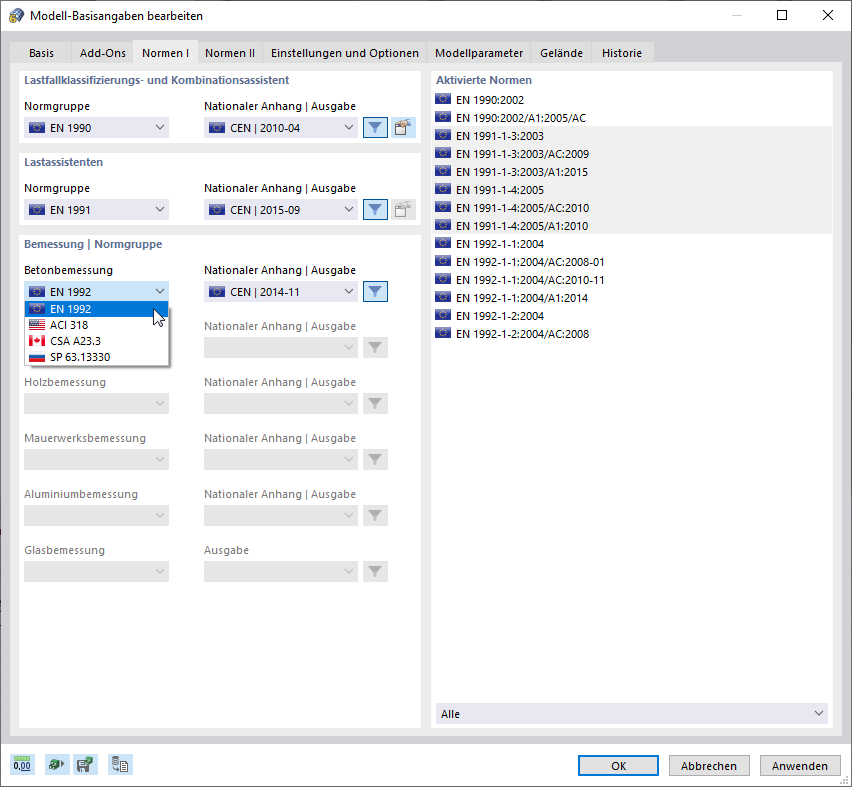Open the Gelände tab
This screenshot has width=852, height=787.
pos(561,53)
